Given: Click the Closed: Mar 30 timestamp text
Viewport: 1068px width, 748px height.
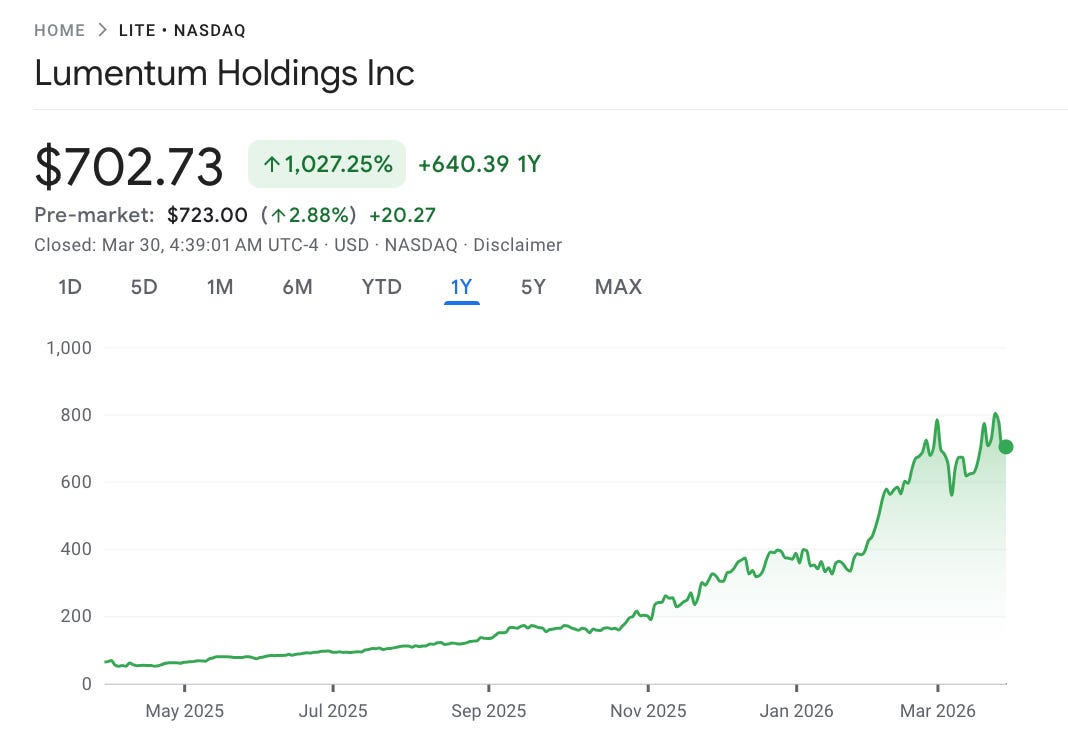Looking at the screenshot, I should (x=176, y=245).
